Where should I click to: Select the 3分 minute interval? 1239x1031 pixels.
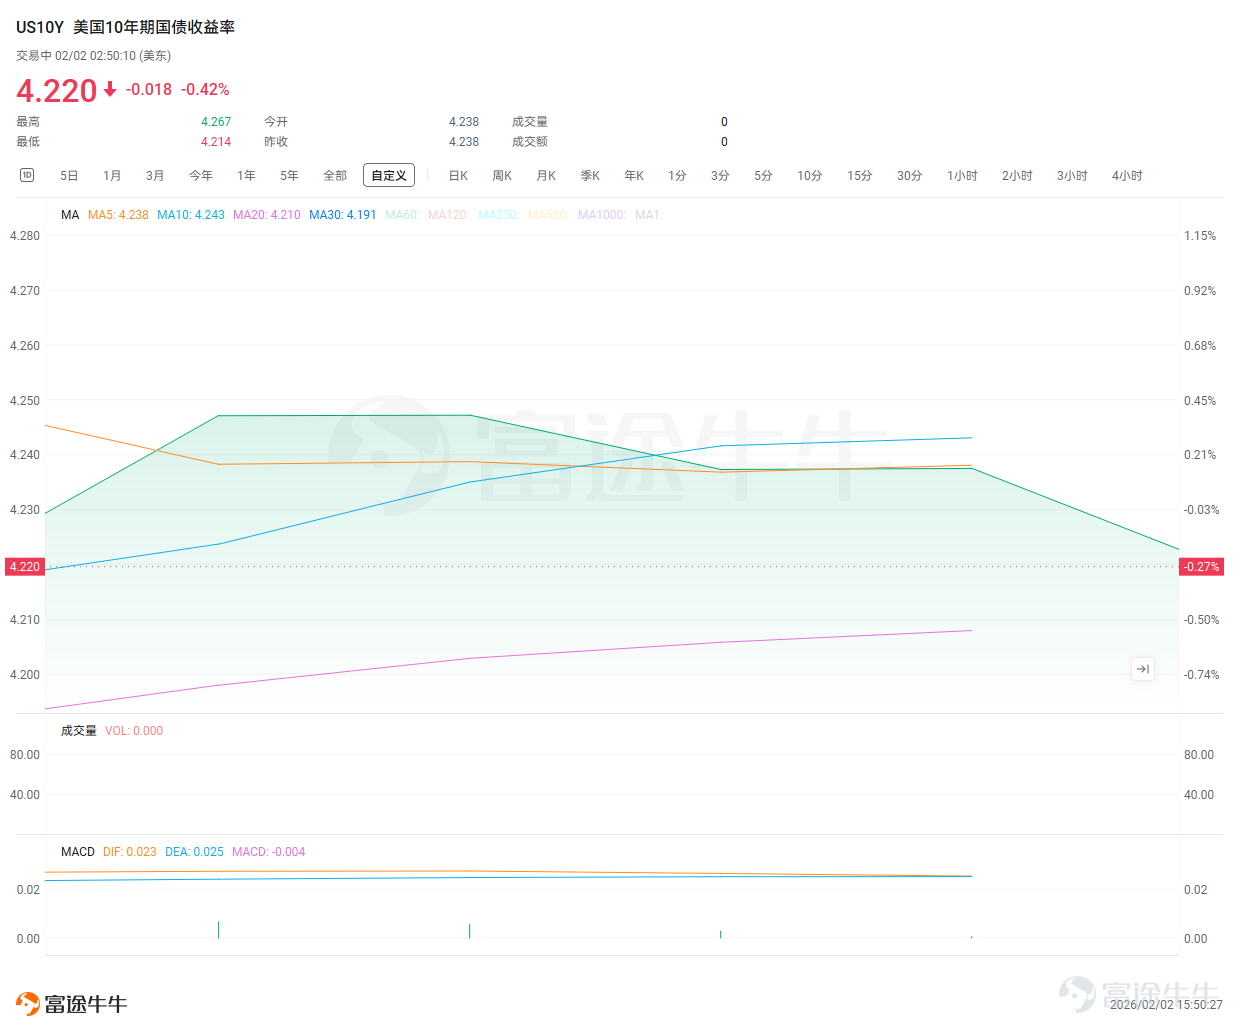point(720,176)
